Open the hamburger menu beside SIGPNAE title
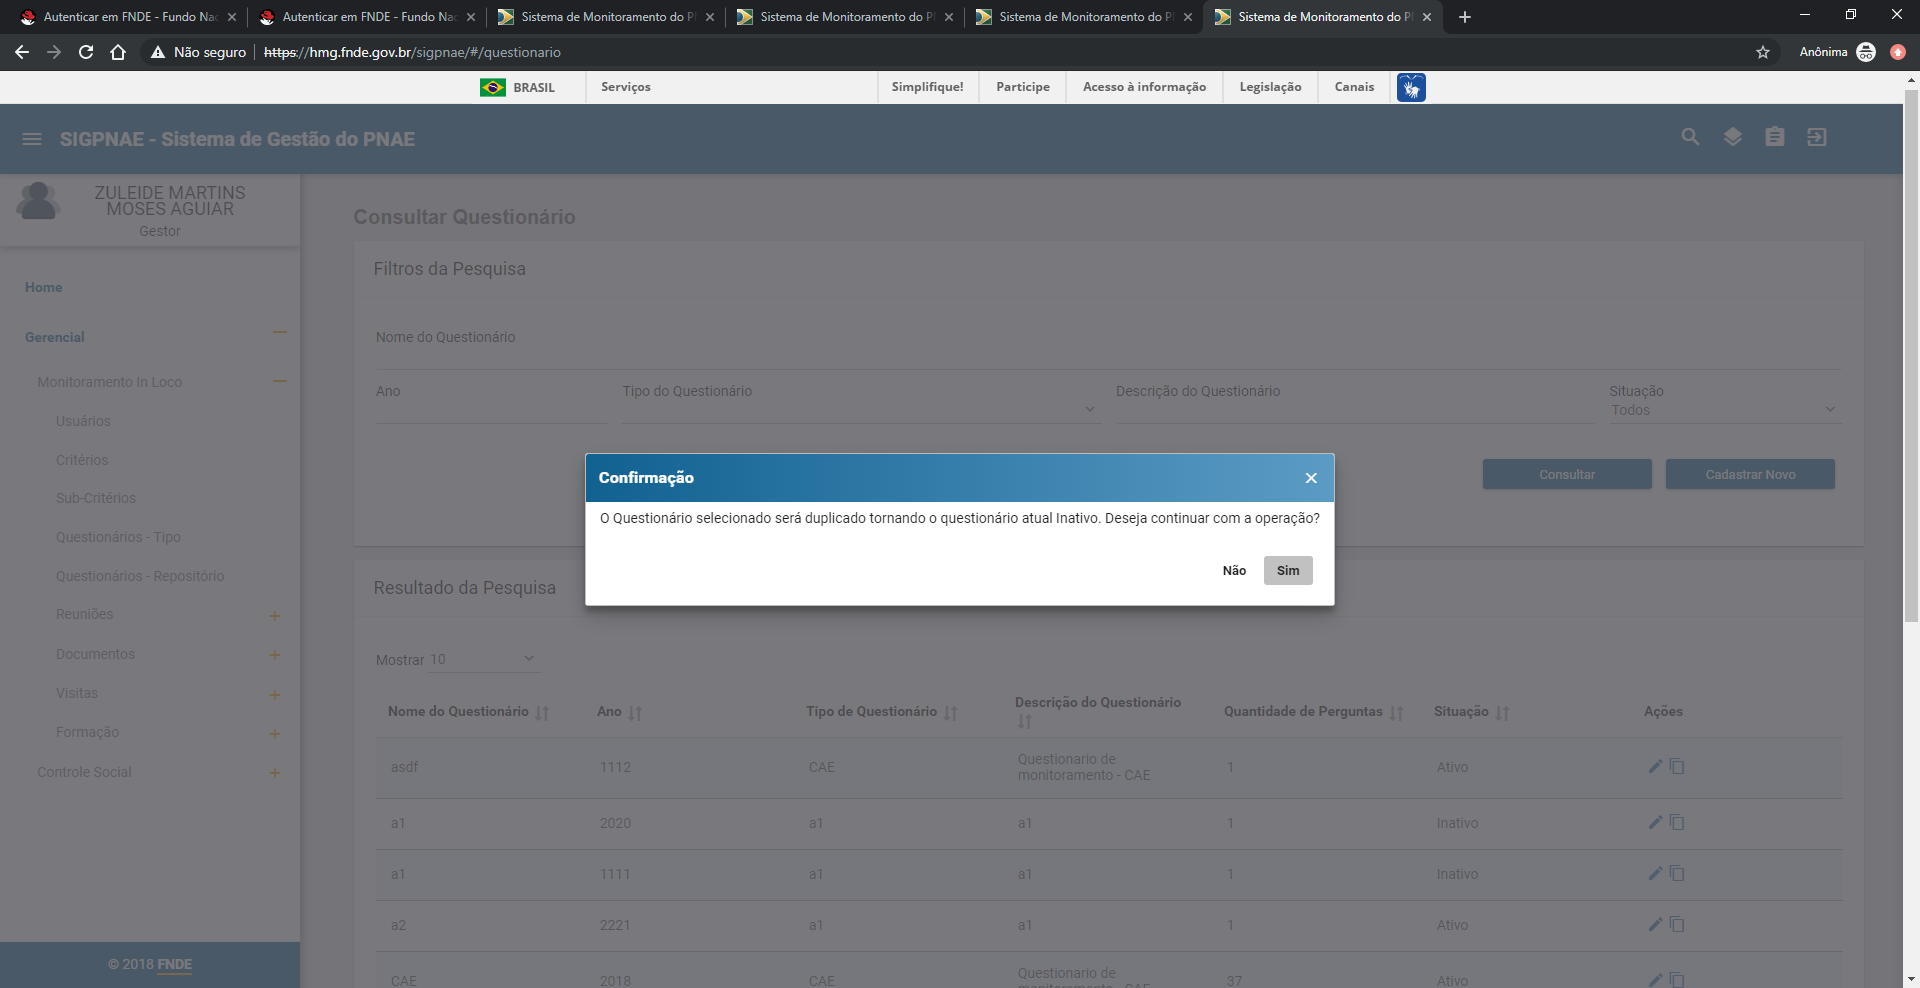1920x988 pixels. coord(32,139)
